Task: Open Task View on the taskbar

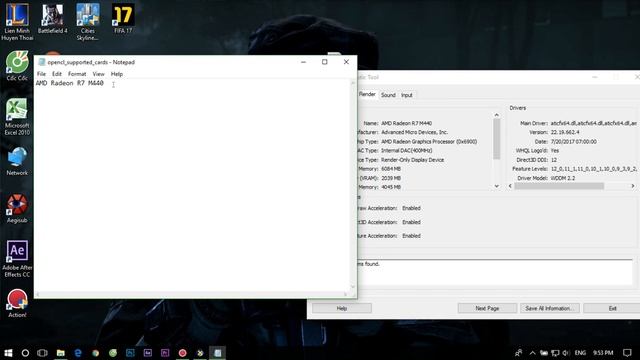Action: click(x=42, y=353)
